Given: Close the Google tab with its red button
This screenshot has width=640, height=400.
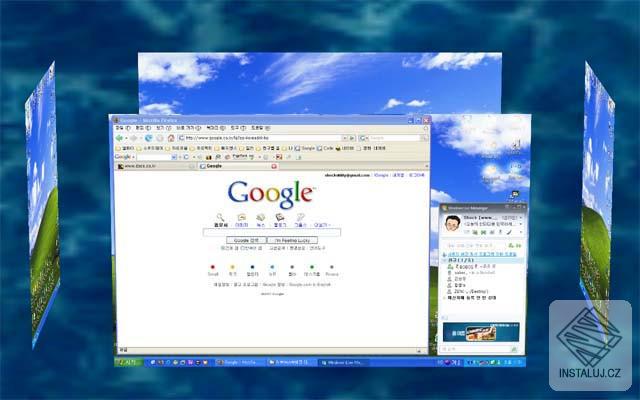Looking at the screenshot, I should click(x=274, y=167).
